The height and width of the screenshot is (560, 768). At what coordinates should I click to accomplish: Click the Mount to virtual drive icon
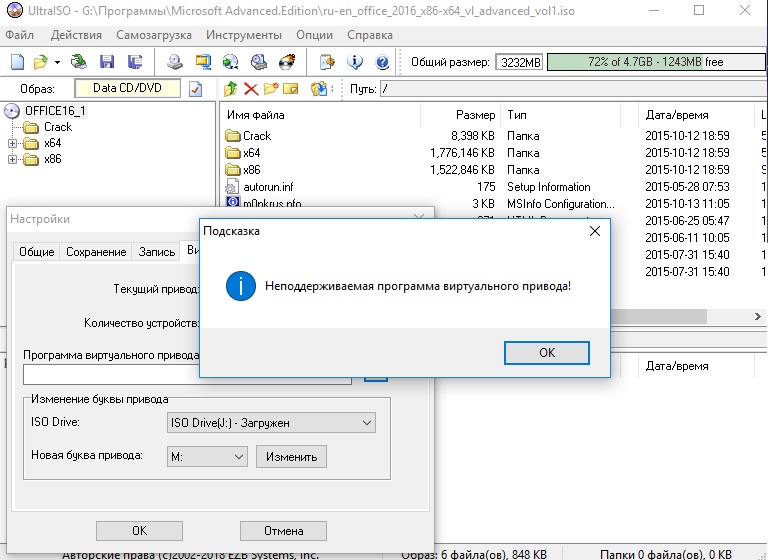coord(259,62)
